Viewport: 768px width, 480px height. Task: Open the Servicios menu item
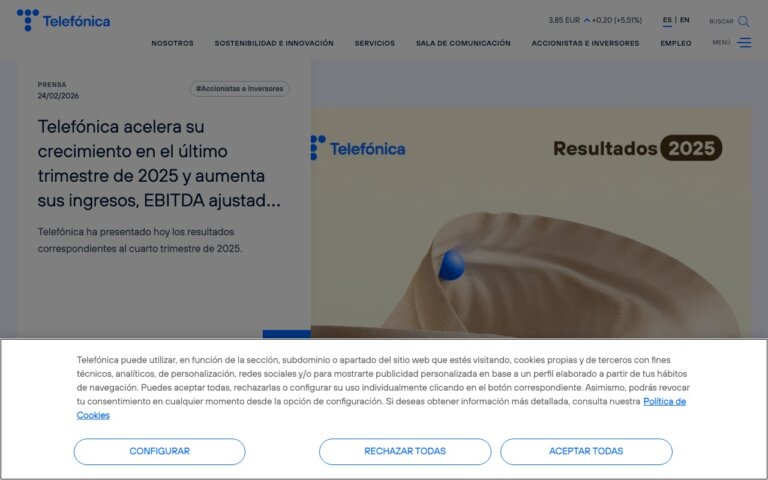tap(375, 43)
